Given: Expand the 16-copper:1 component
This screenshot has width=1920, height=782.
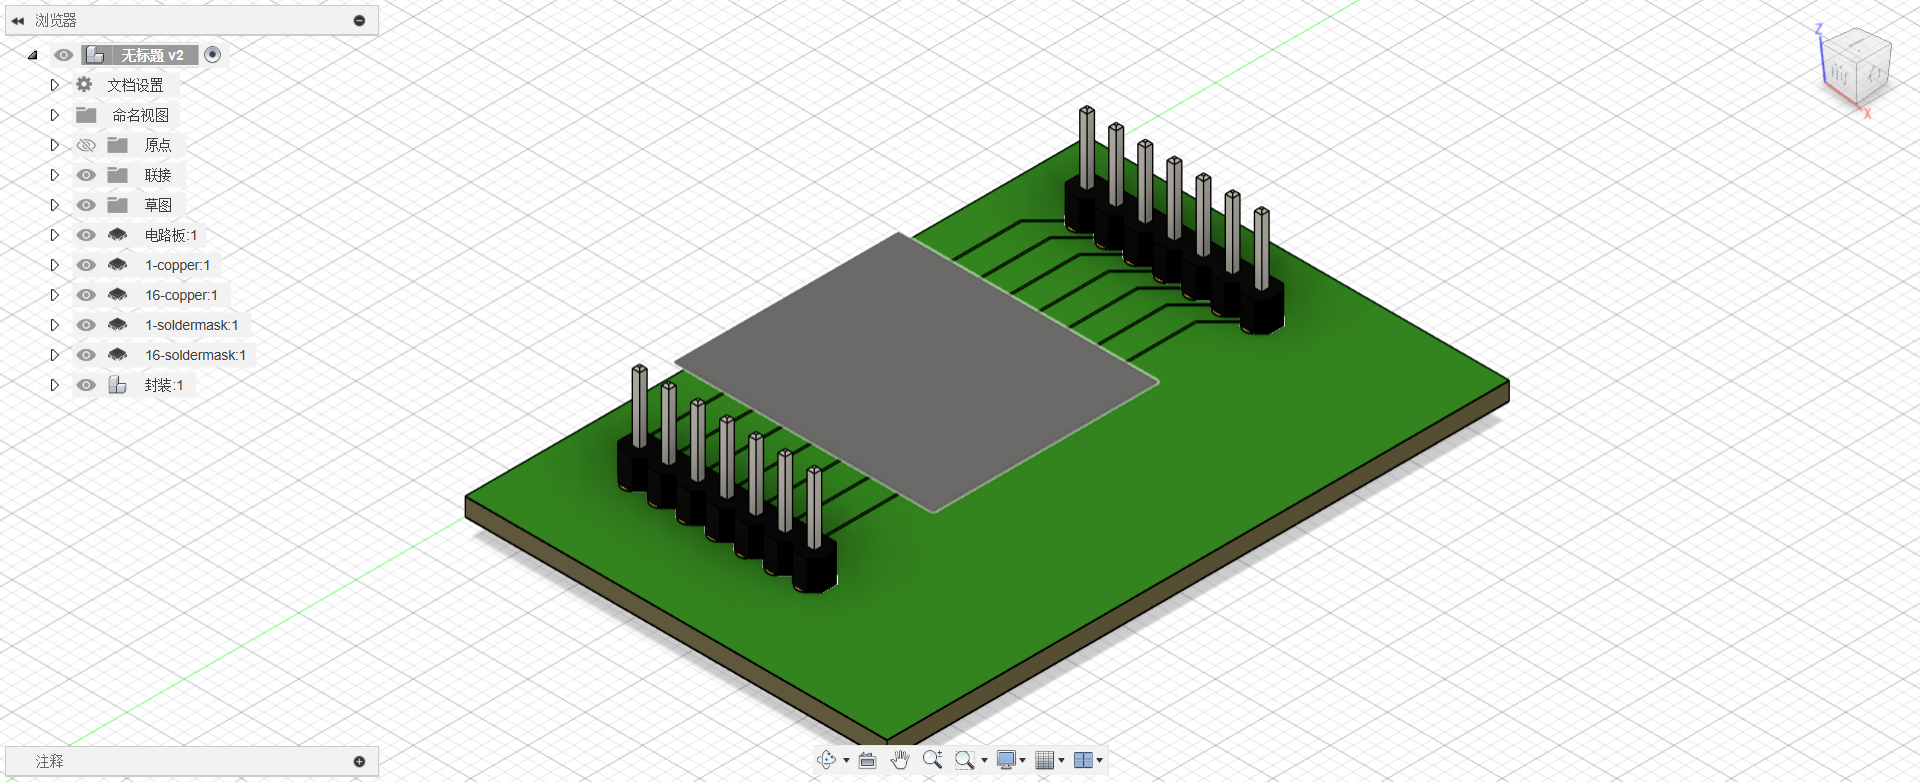Looking at the screenshot, I should tap(55, 295).
